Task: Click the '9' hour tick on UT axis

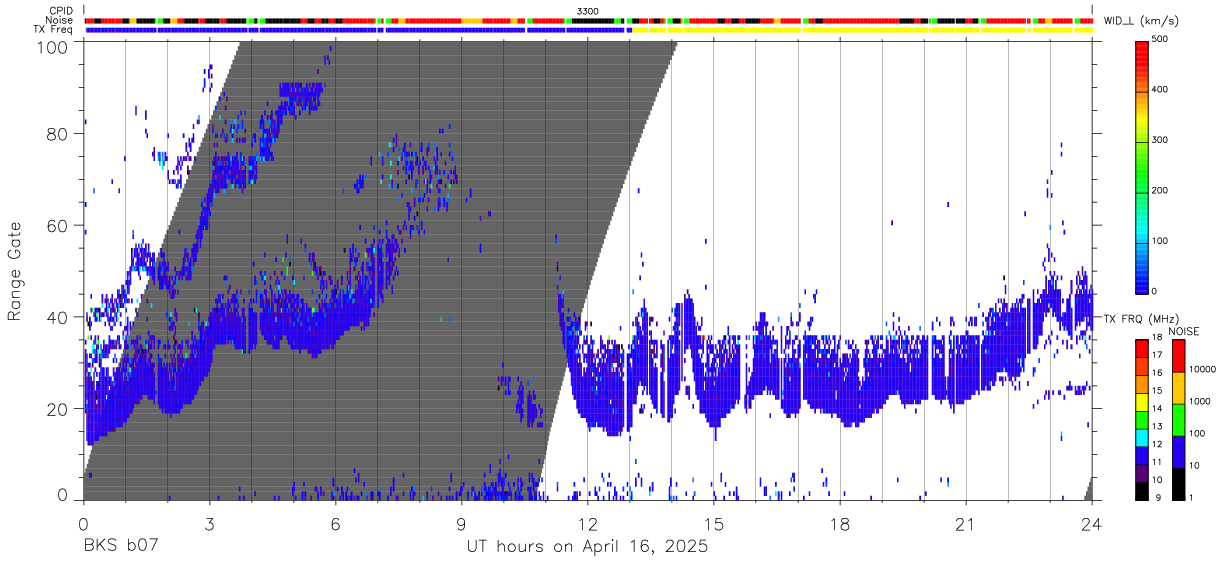Action: tap(462, 523)
